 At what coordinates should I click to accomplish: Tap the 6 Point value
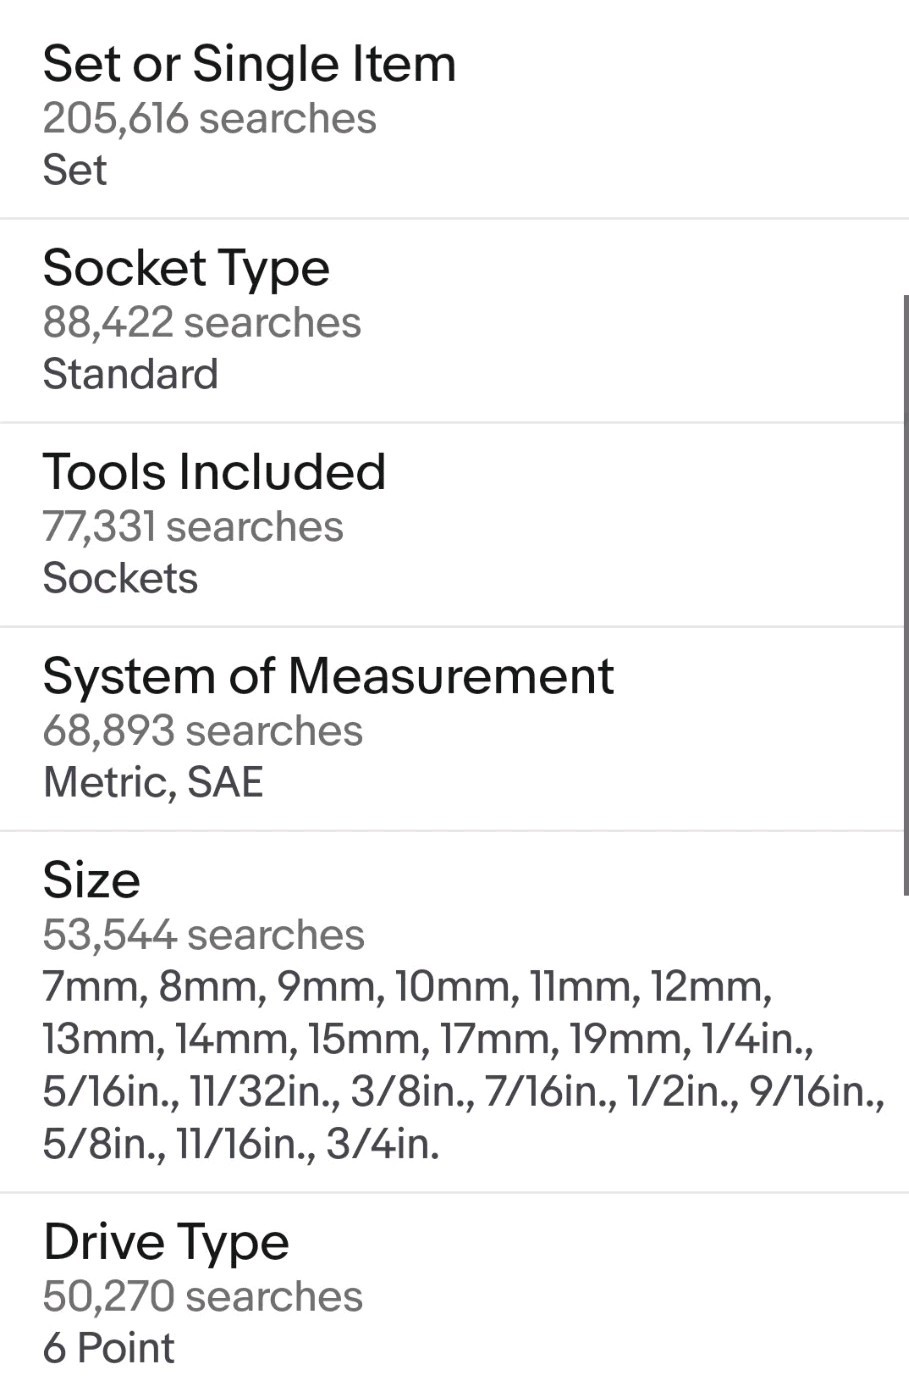109,1347
